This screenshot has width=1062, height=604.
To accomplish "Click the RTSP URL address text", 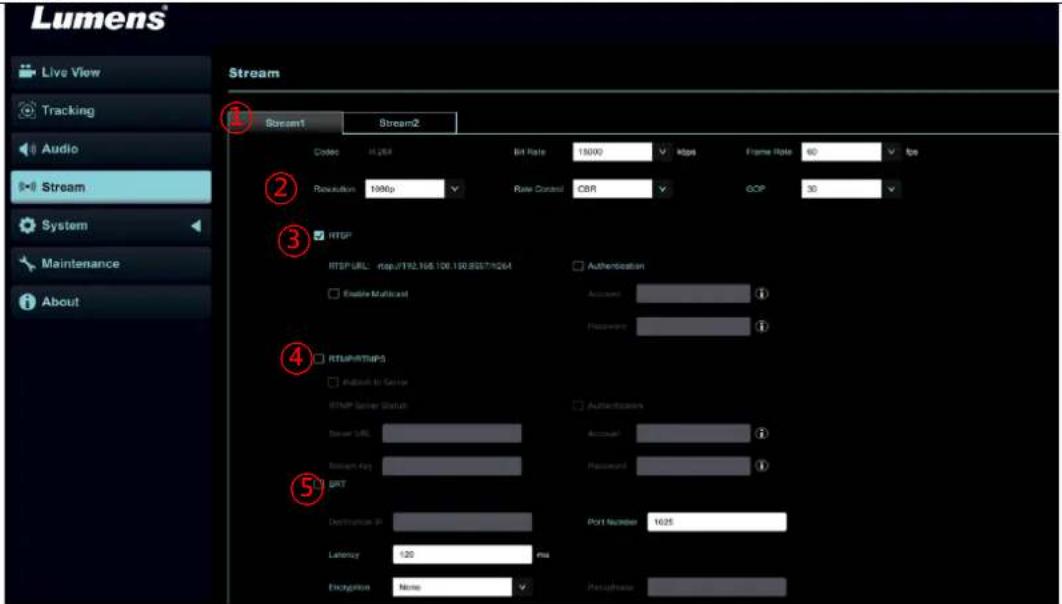I will click(x=444, y=266).
